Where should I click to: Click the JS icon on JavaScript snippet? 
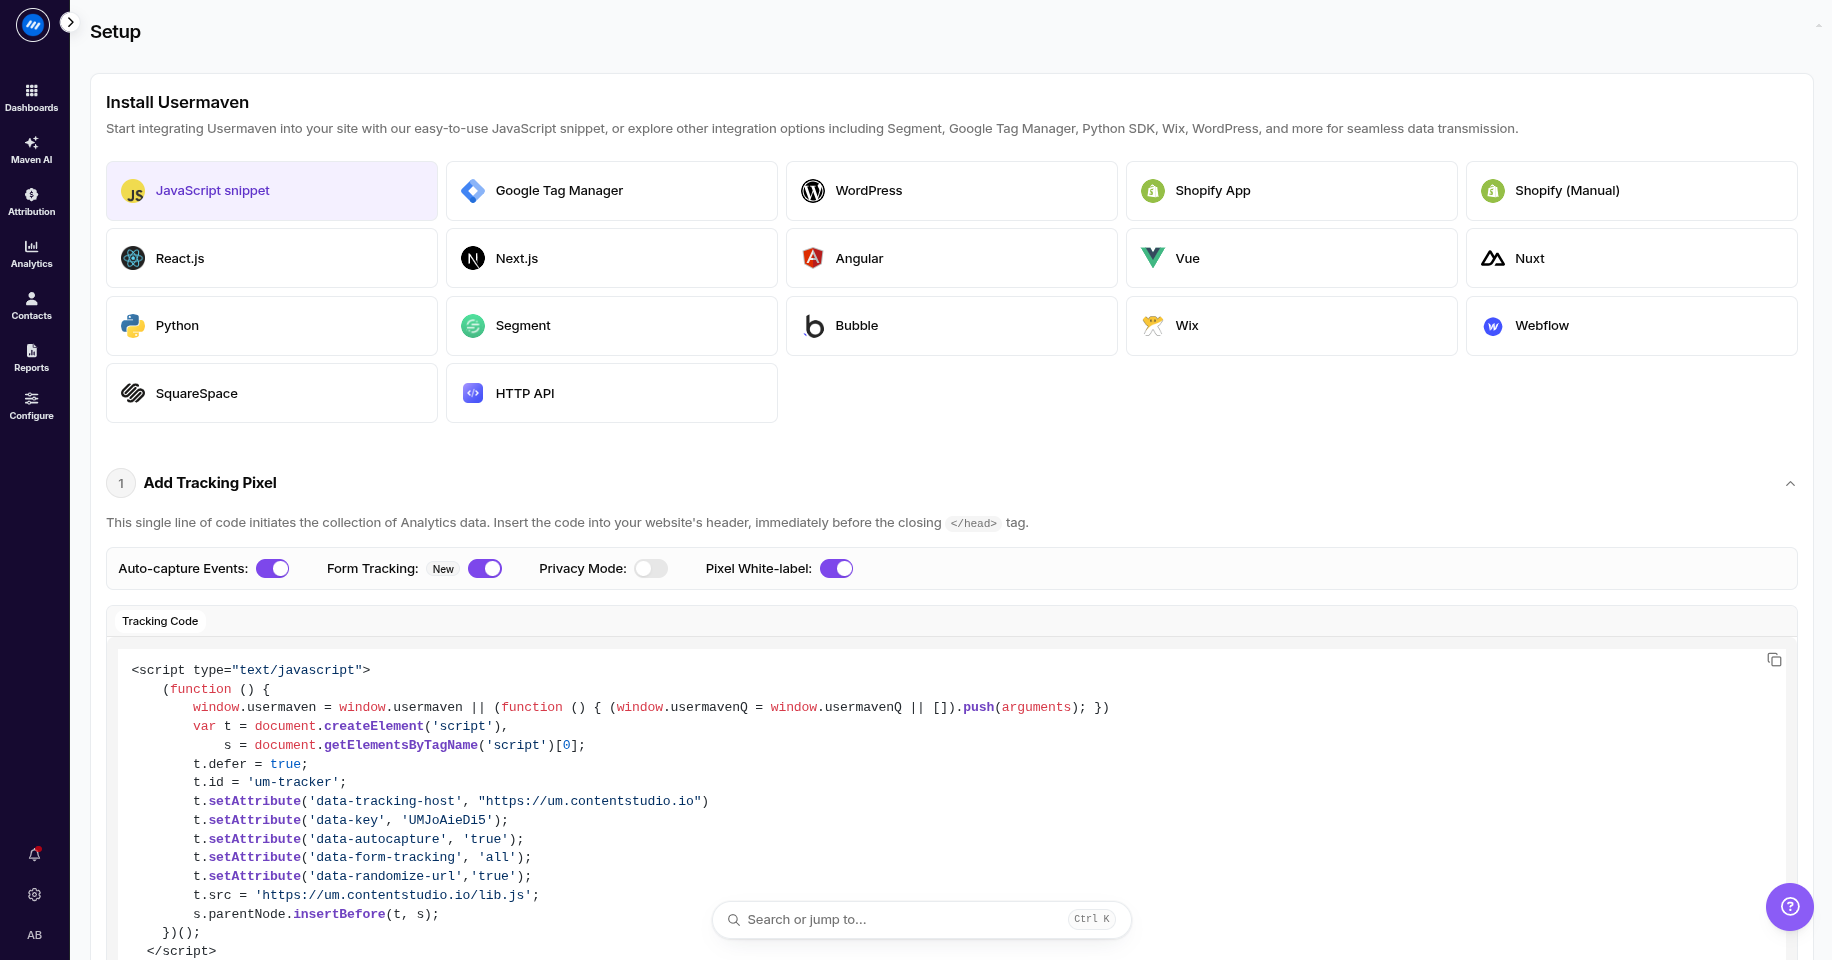[133, 191]
